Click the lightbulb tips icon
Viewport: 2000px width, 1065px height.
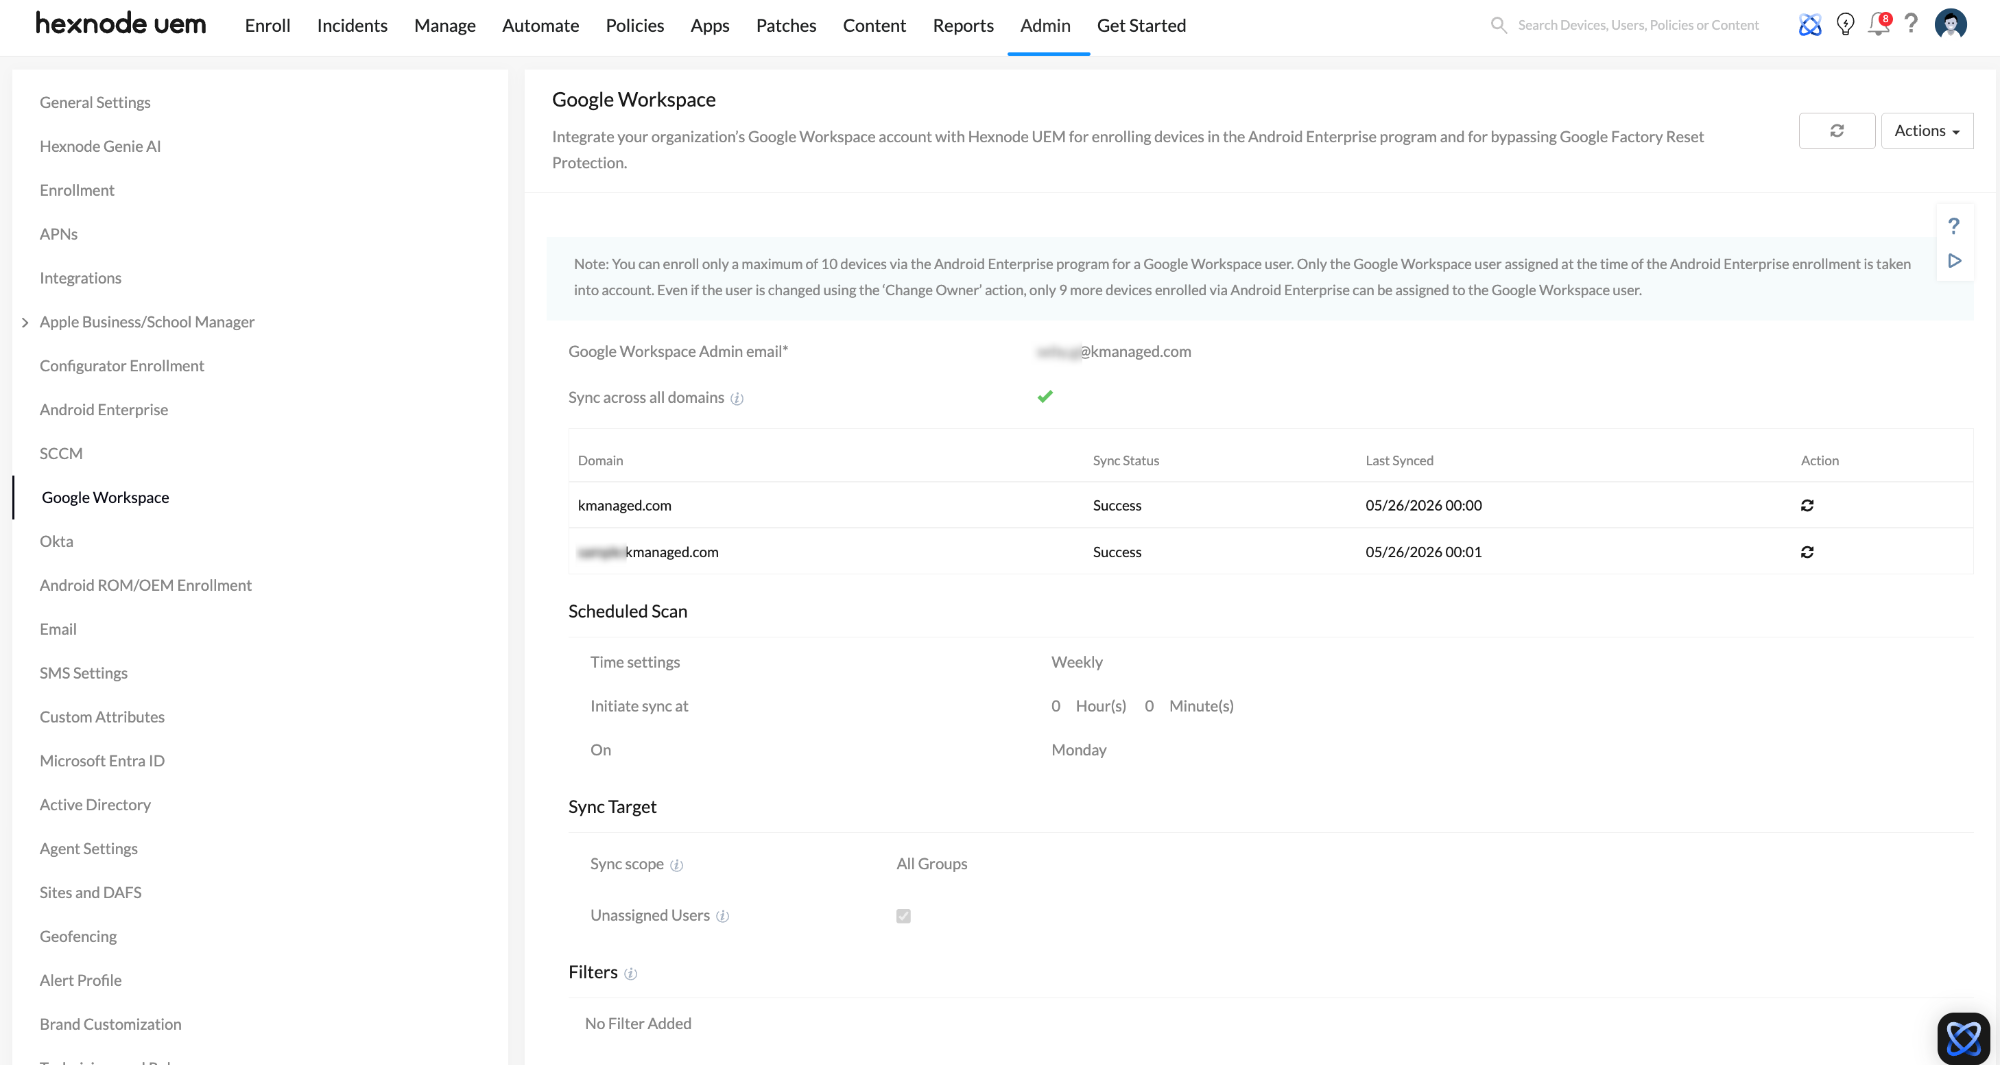point(1846,25)
